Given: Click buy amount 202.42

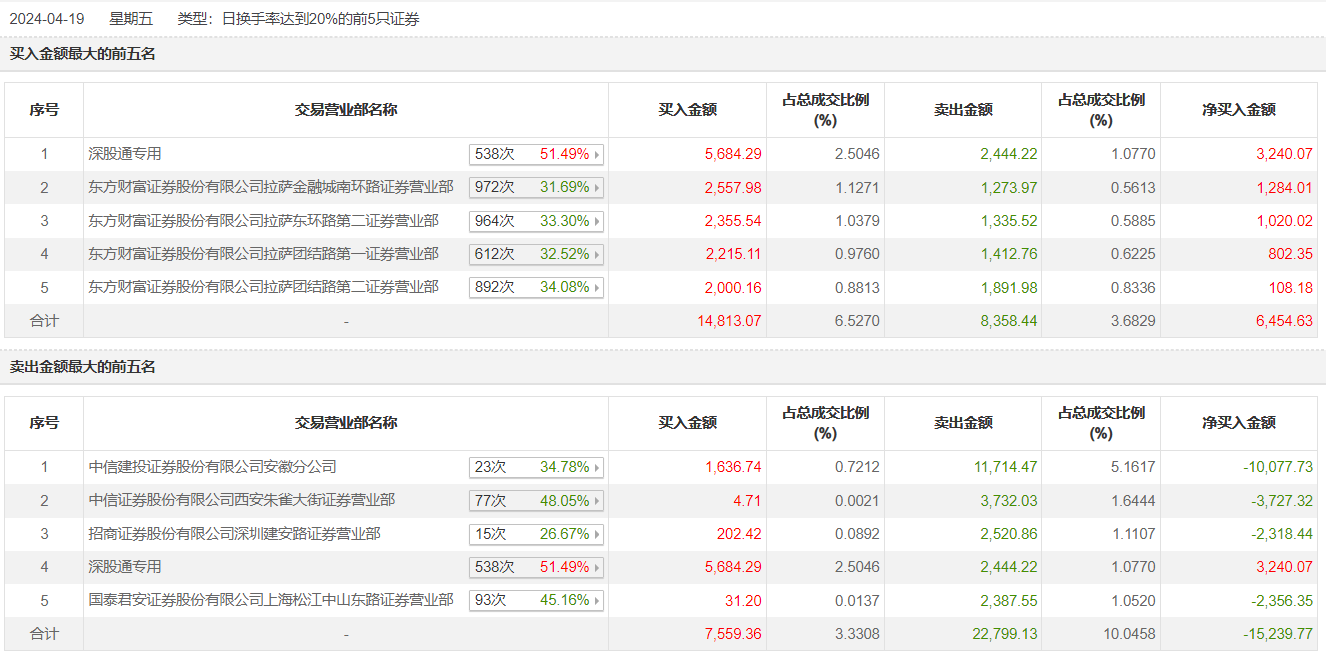Looking at the screenshot, I should click(x=740, y=534).
